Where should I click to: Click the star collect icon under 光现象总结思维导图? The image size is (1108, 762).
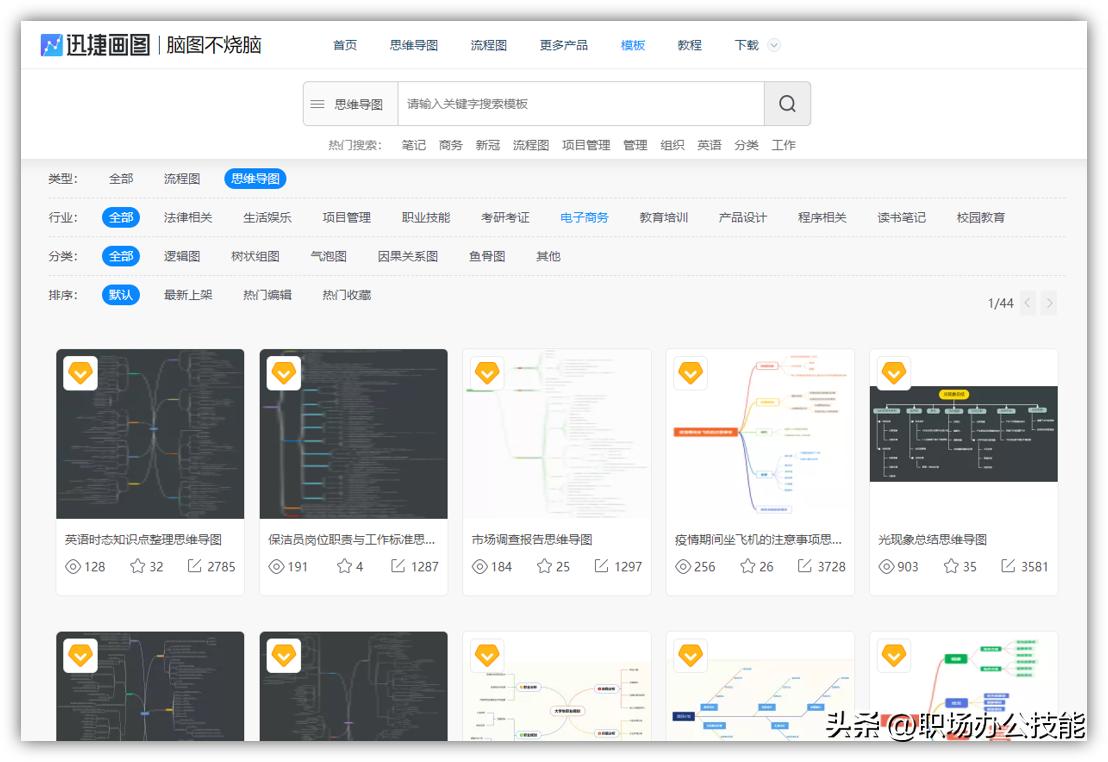click(953, 565)
